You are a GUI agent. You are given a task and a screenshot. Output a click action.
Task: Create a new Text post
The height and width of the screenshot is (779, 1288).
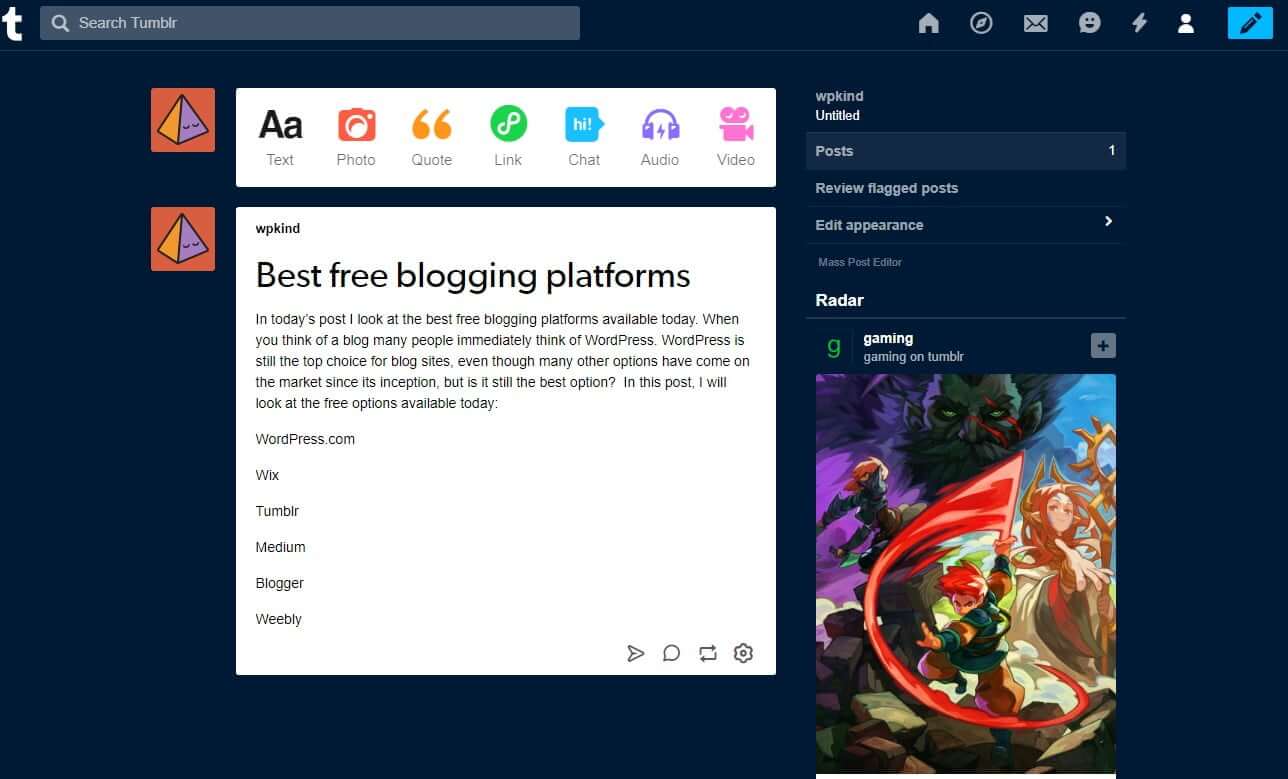(x=280, y=135)
